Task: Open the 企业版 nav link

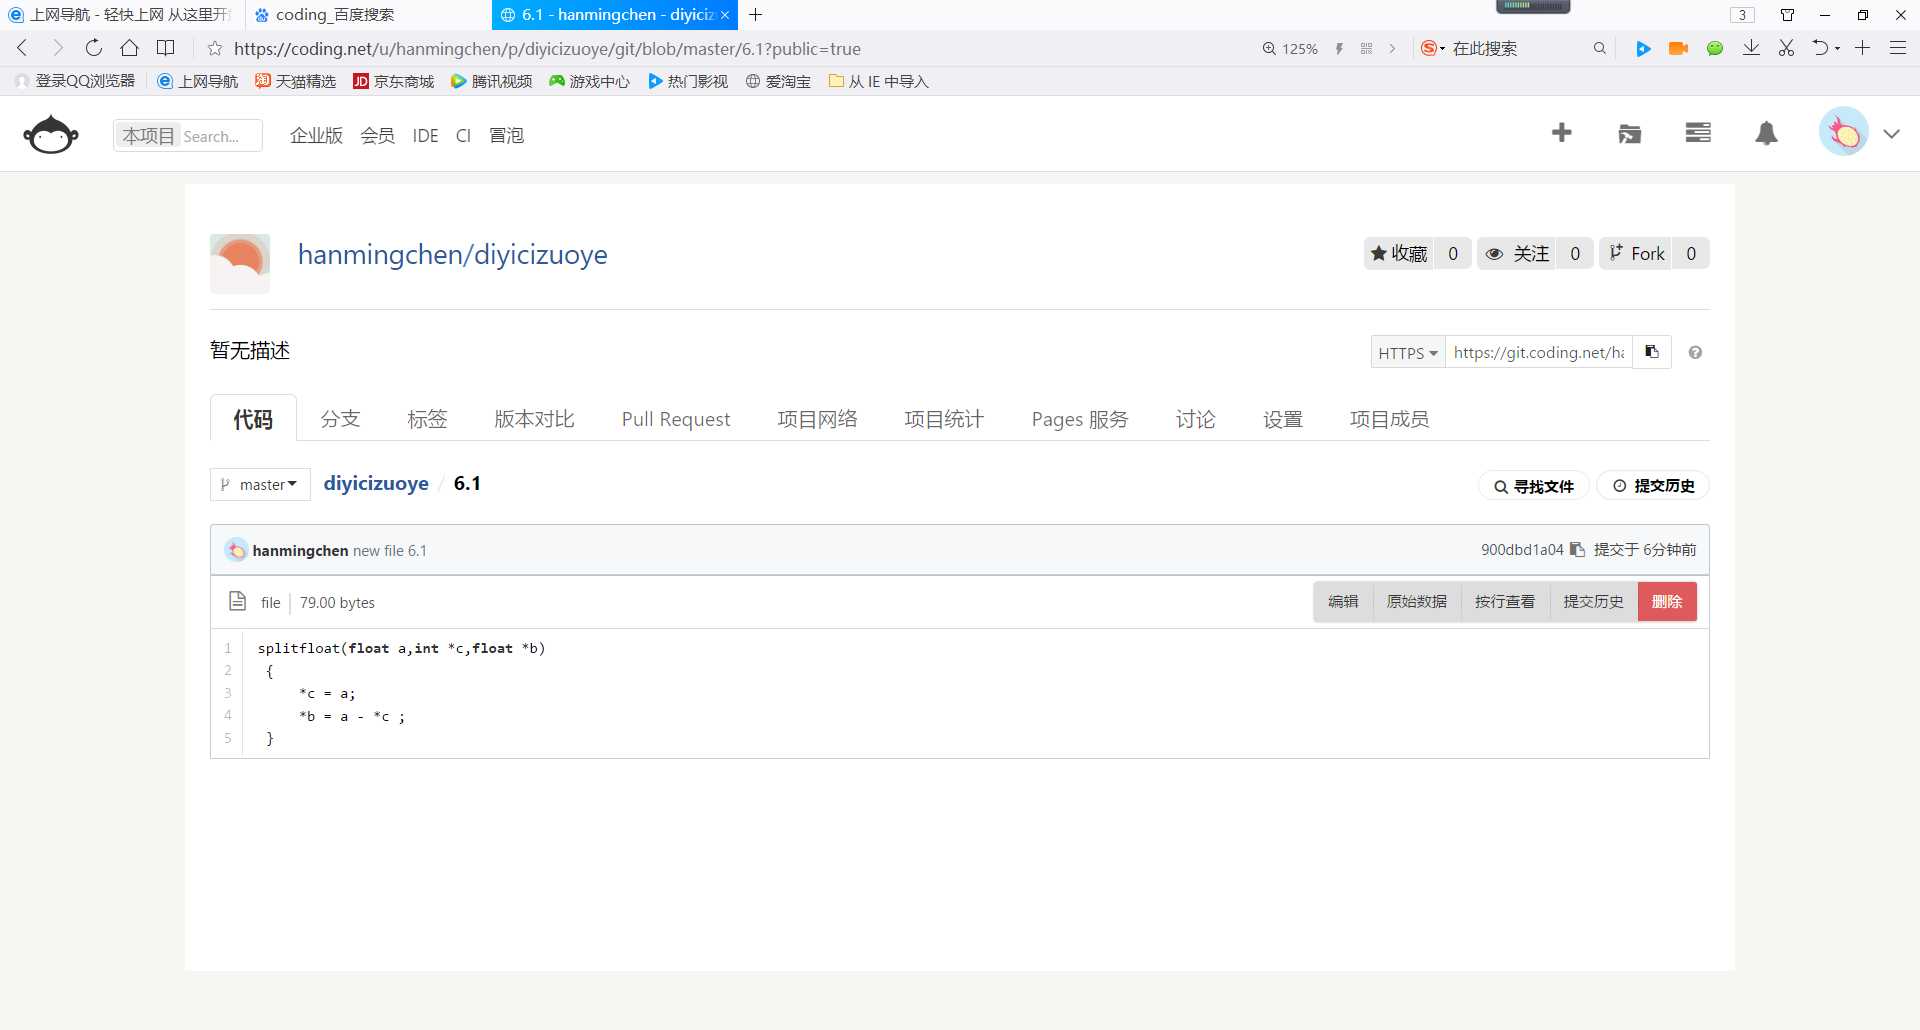Action: tap(316, 135)
